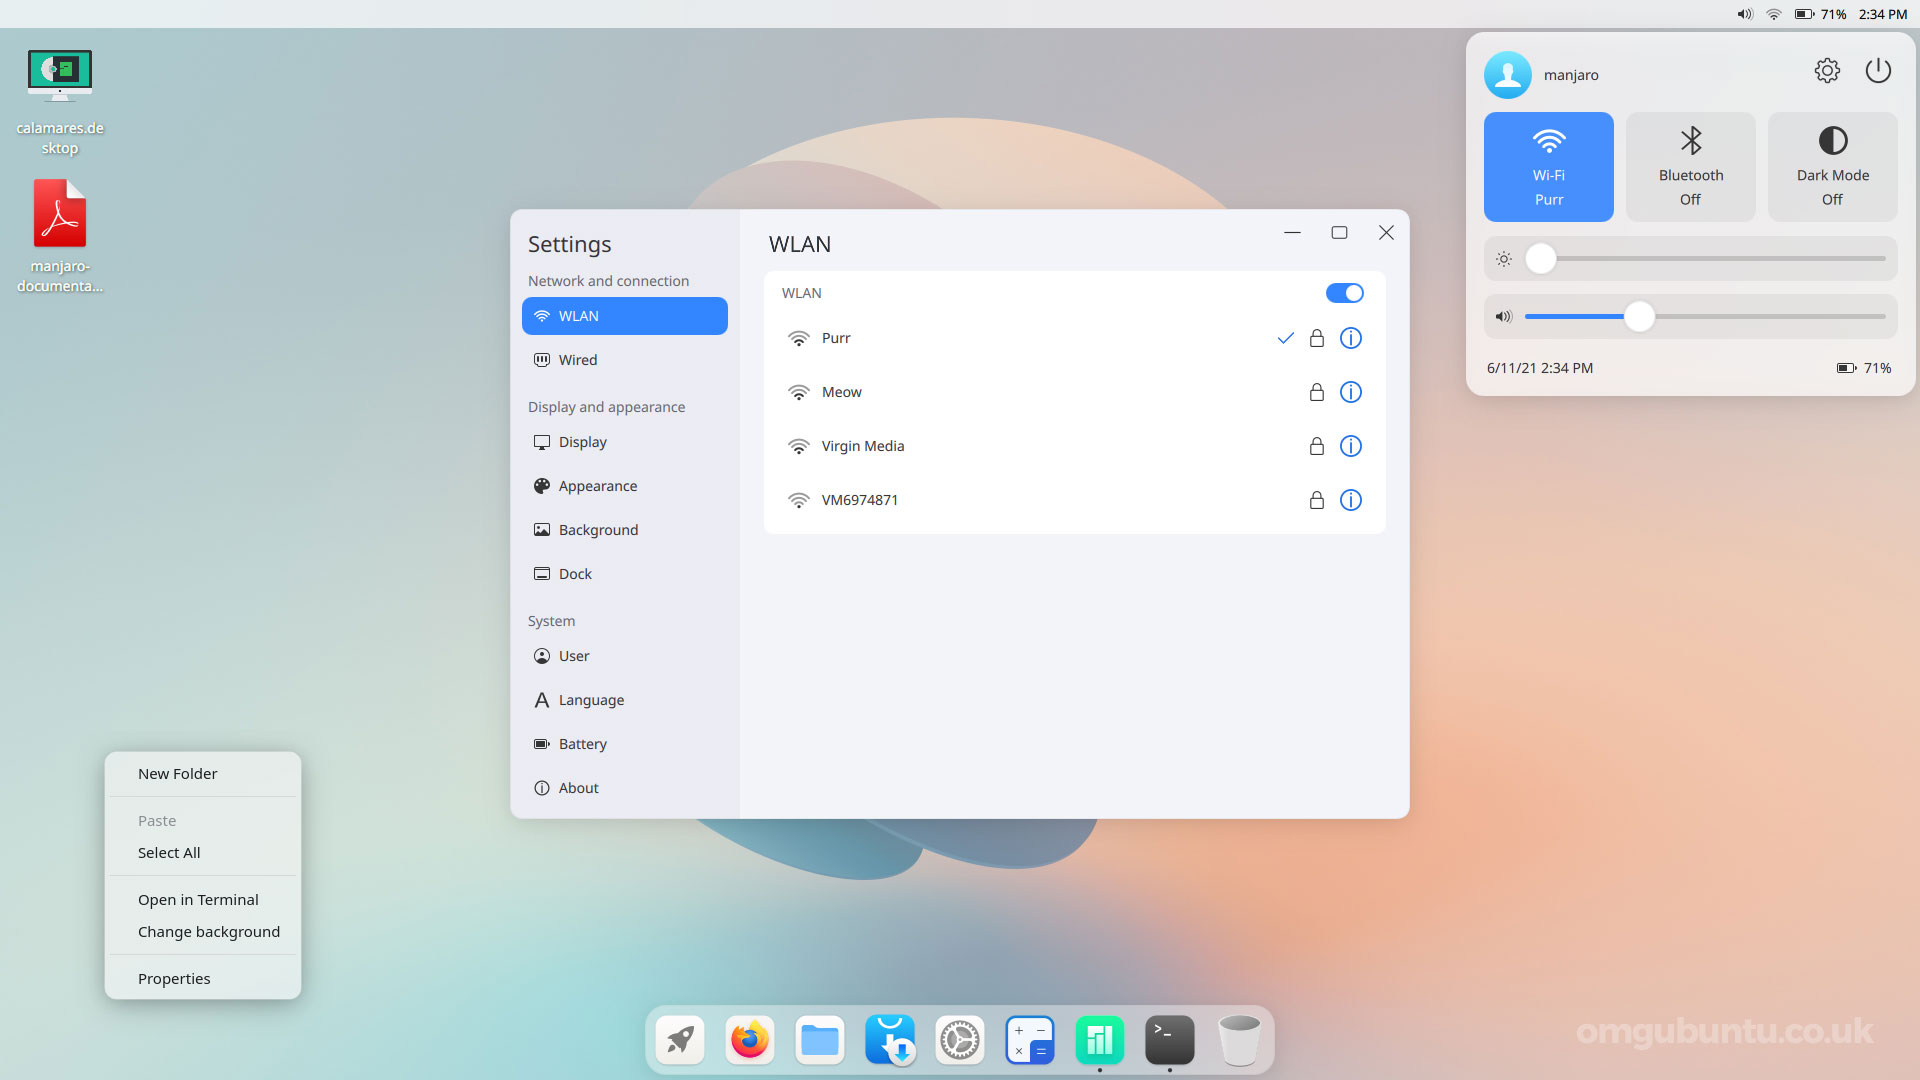Enable Bluetooth from the control center
1920x1080 pixels.
tap(1690, 166)
